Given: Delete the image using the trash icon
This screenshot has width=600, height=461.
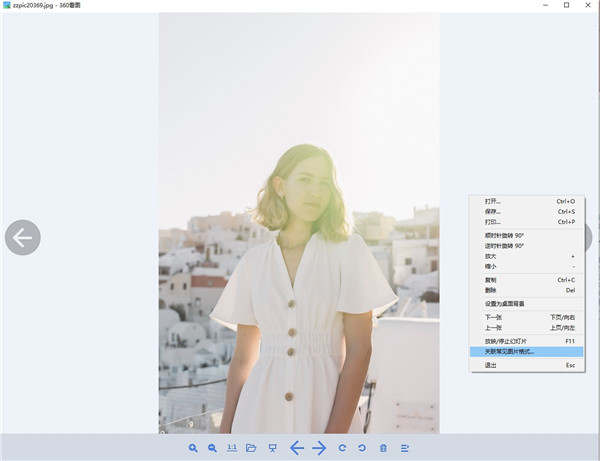Looking at the screenshot, I should [x=383, y=448].
